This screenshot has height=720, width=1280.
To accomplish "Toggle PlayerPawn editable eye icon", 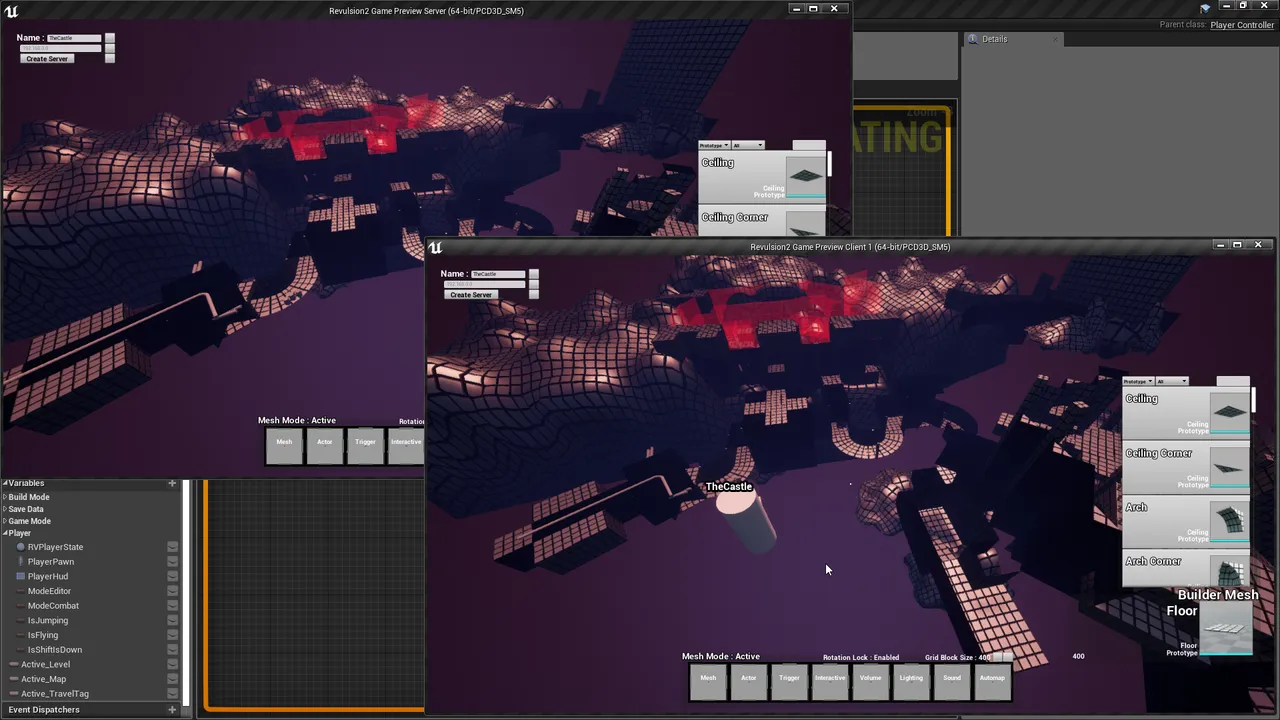I will 173,562.
